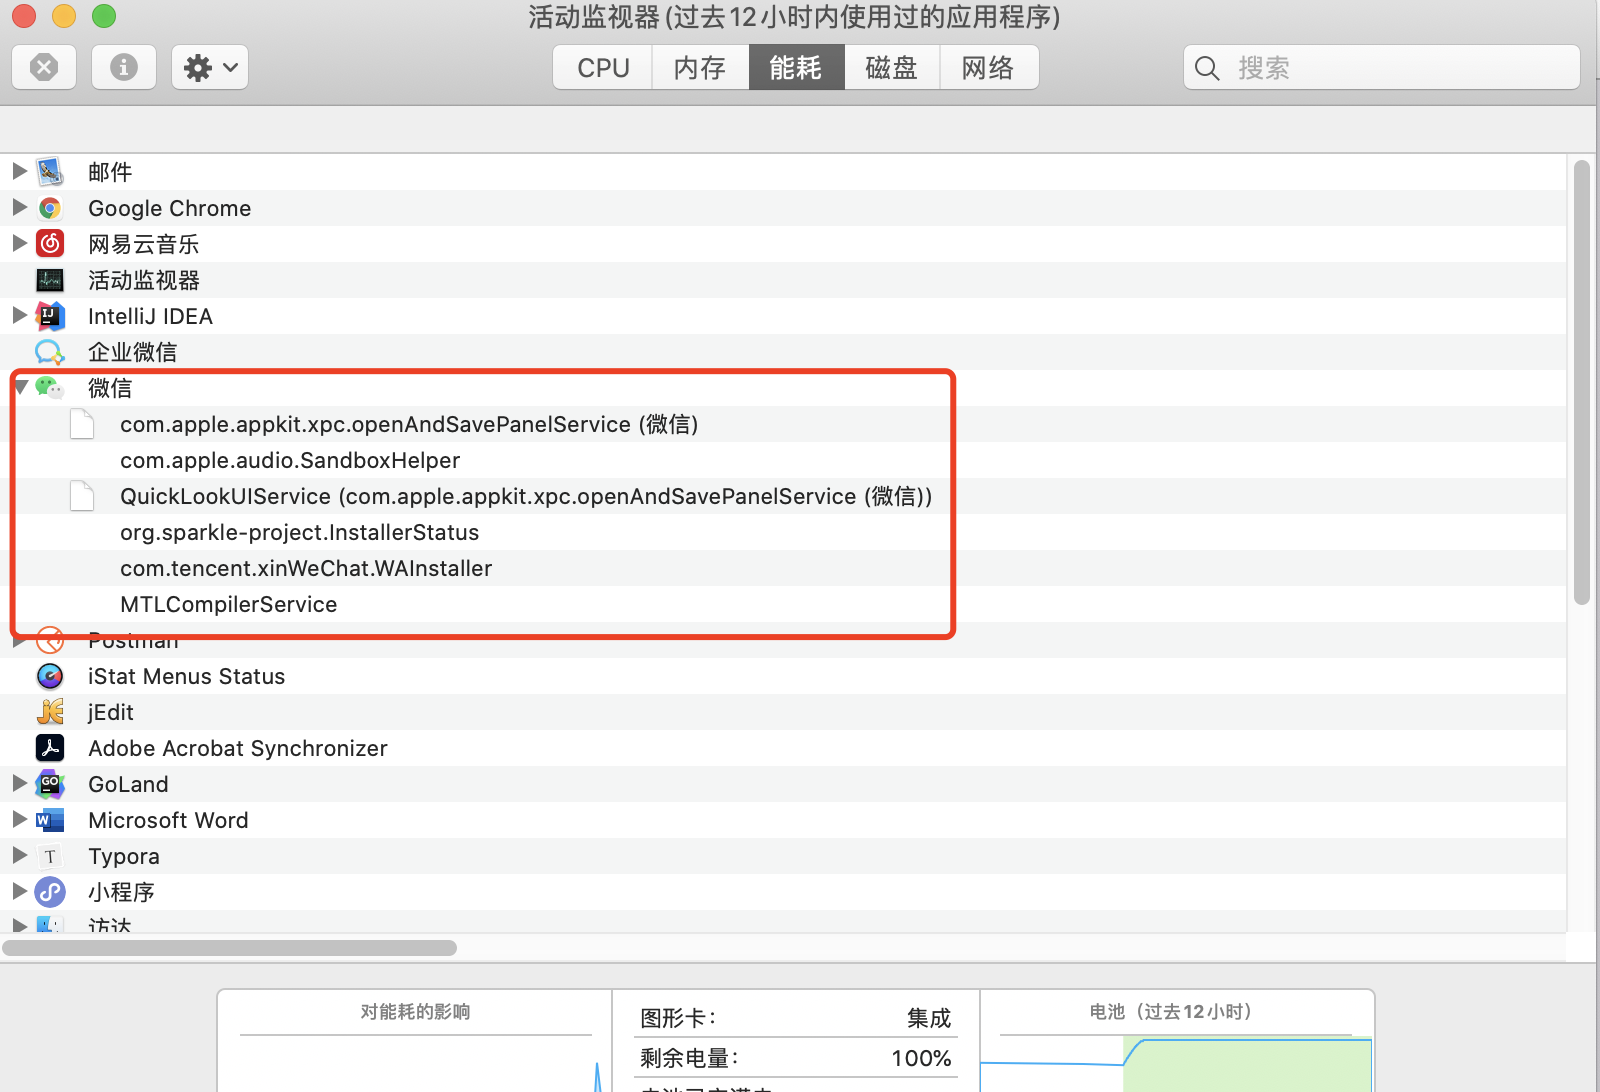Select the Microsoft Word row
The image size is (1600, 1092).
[x=784, y=820]
